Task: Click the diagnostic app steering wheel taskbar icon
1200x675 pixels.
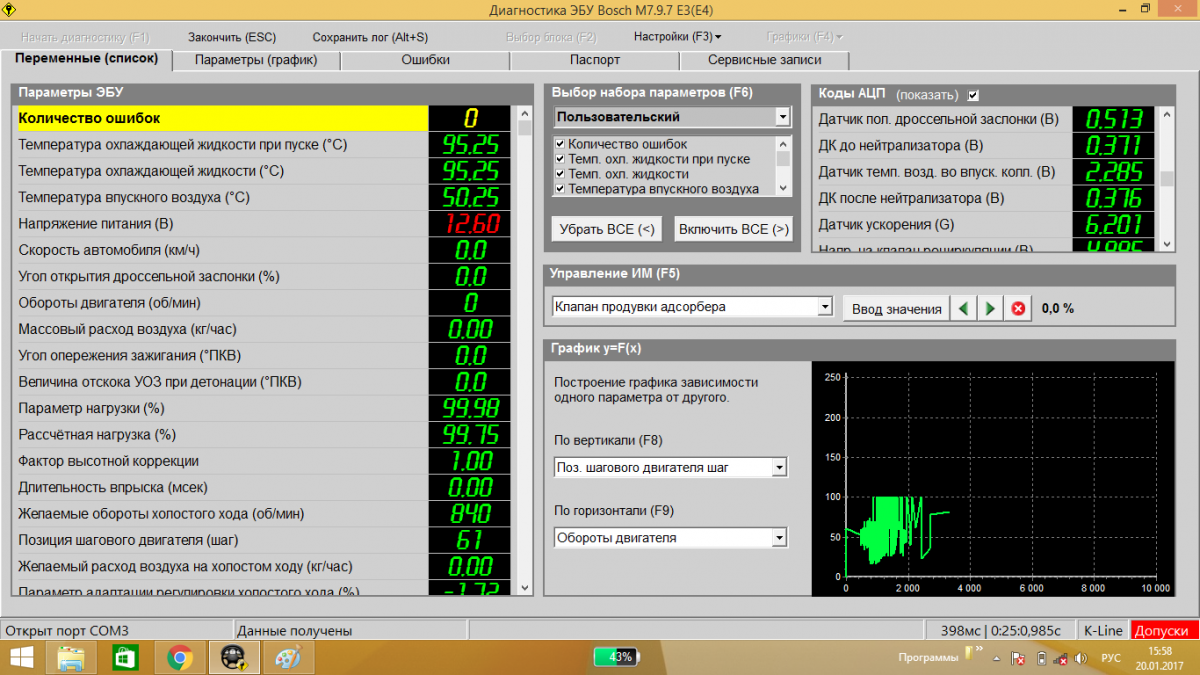Action: [x=233, y=657]
